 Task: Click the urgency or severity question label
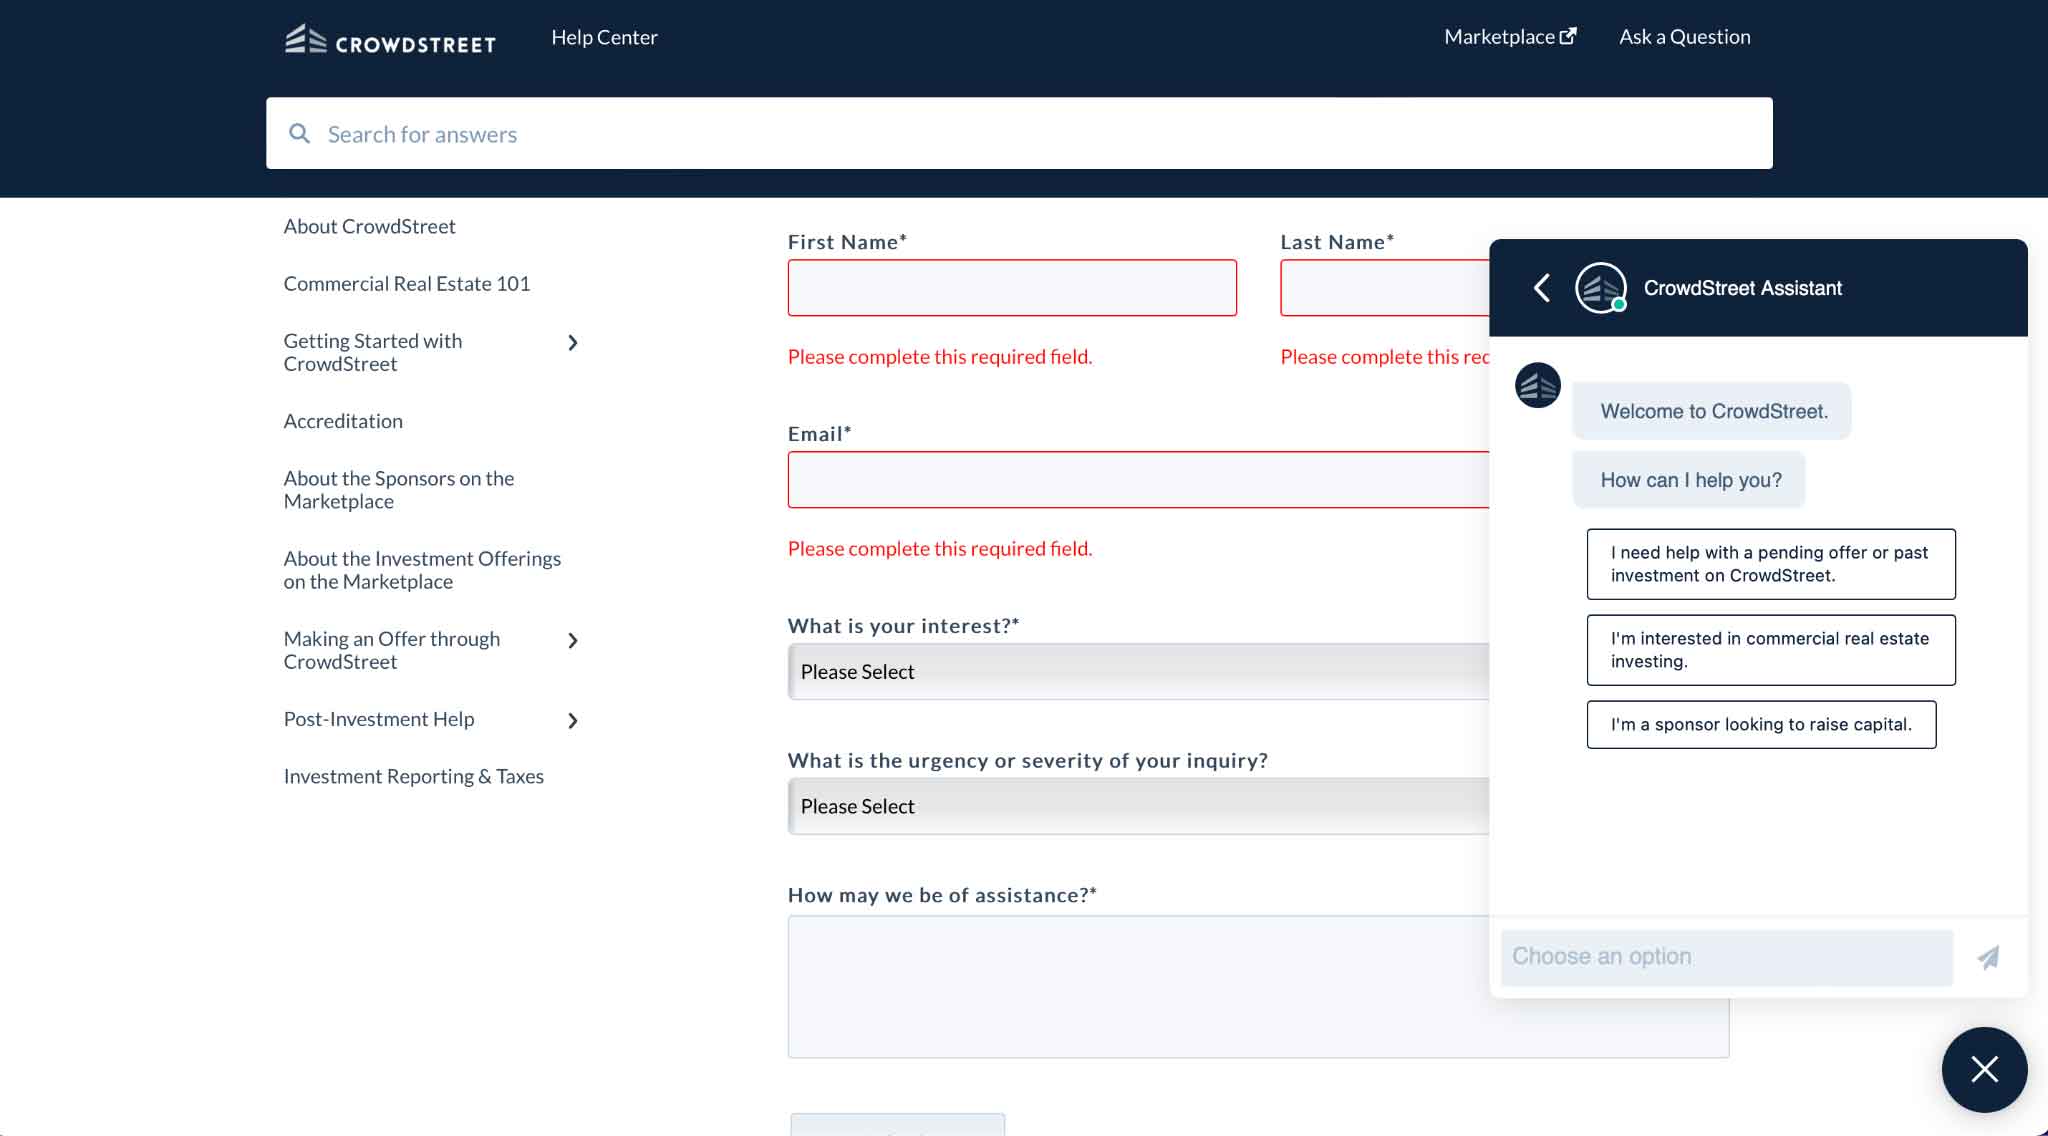click(x=1027, y=761)
